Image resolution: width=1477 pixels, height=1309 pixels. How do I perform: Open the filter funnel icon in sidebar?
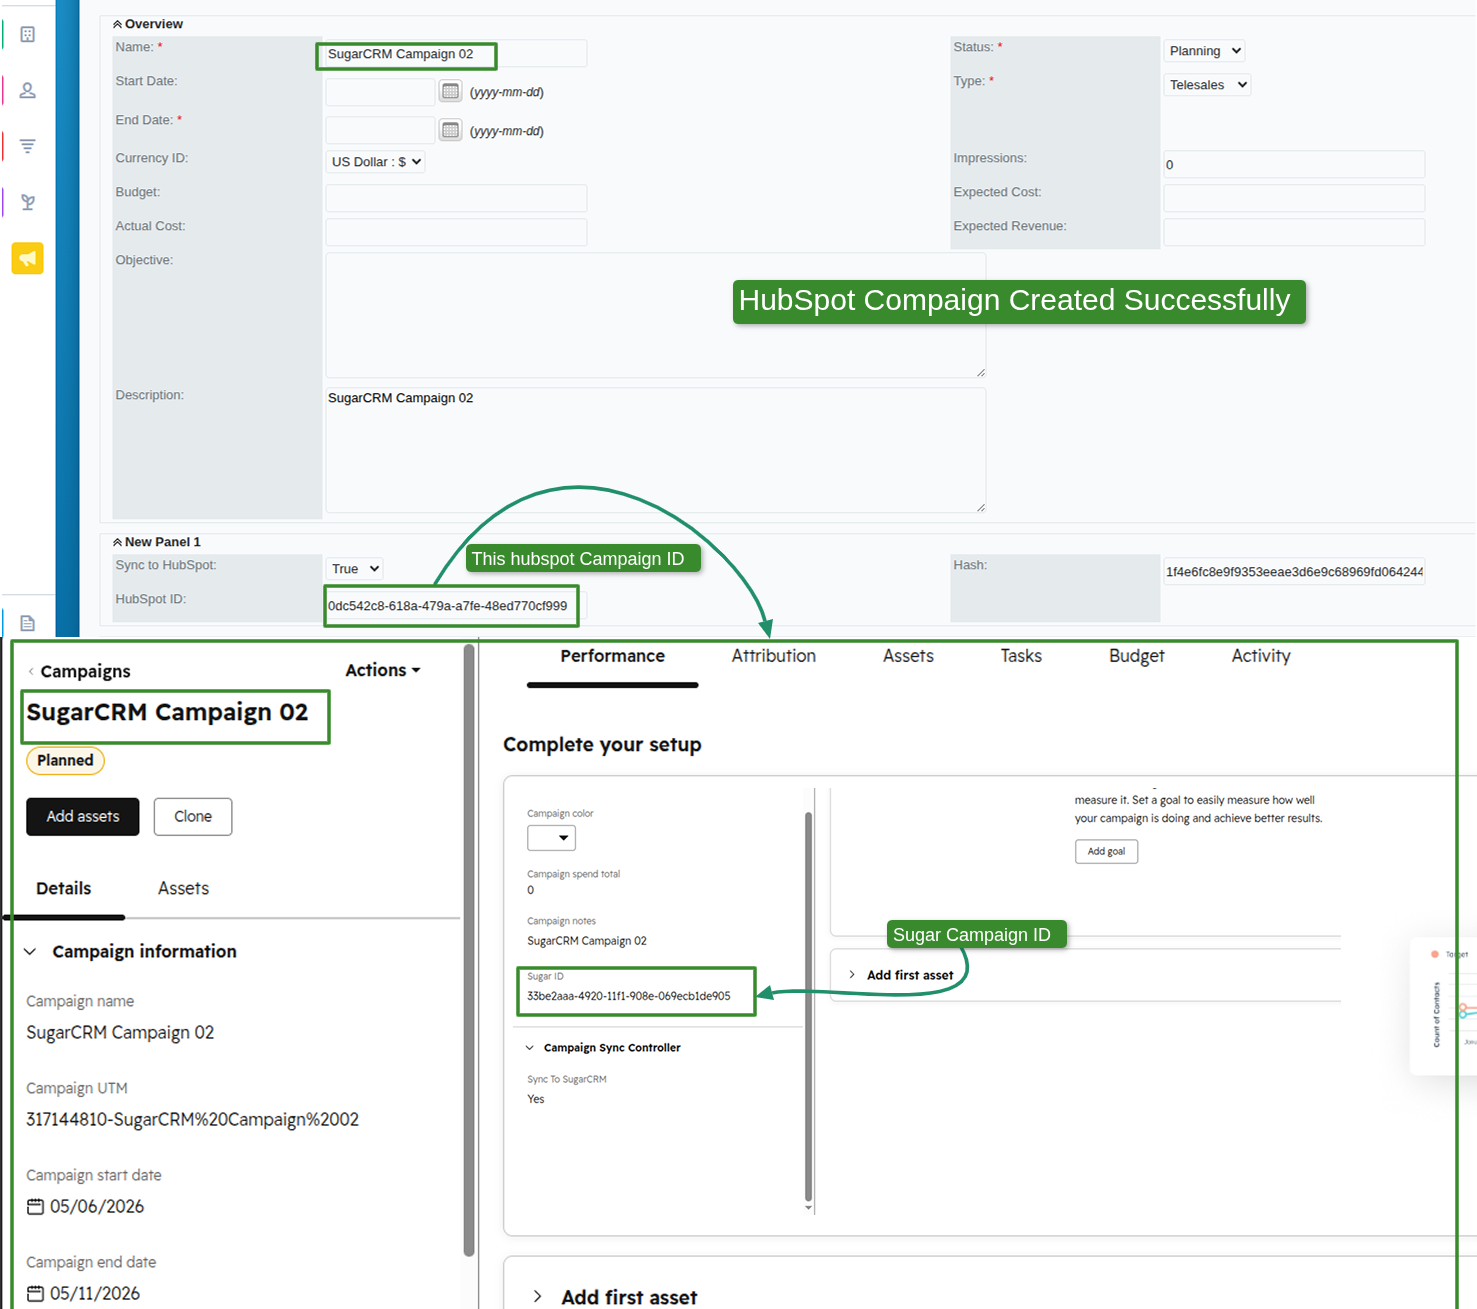28,146
